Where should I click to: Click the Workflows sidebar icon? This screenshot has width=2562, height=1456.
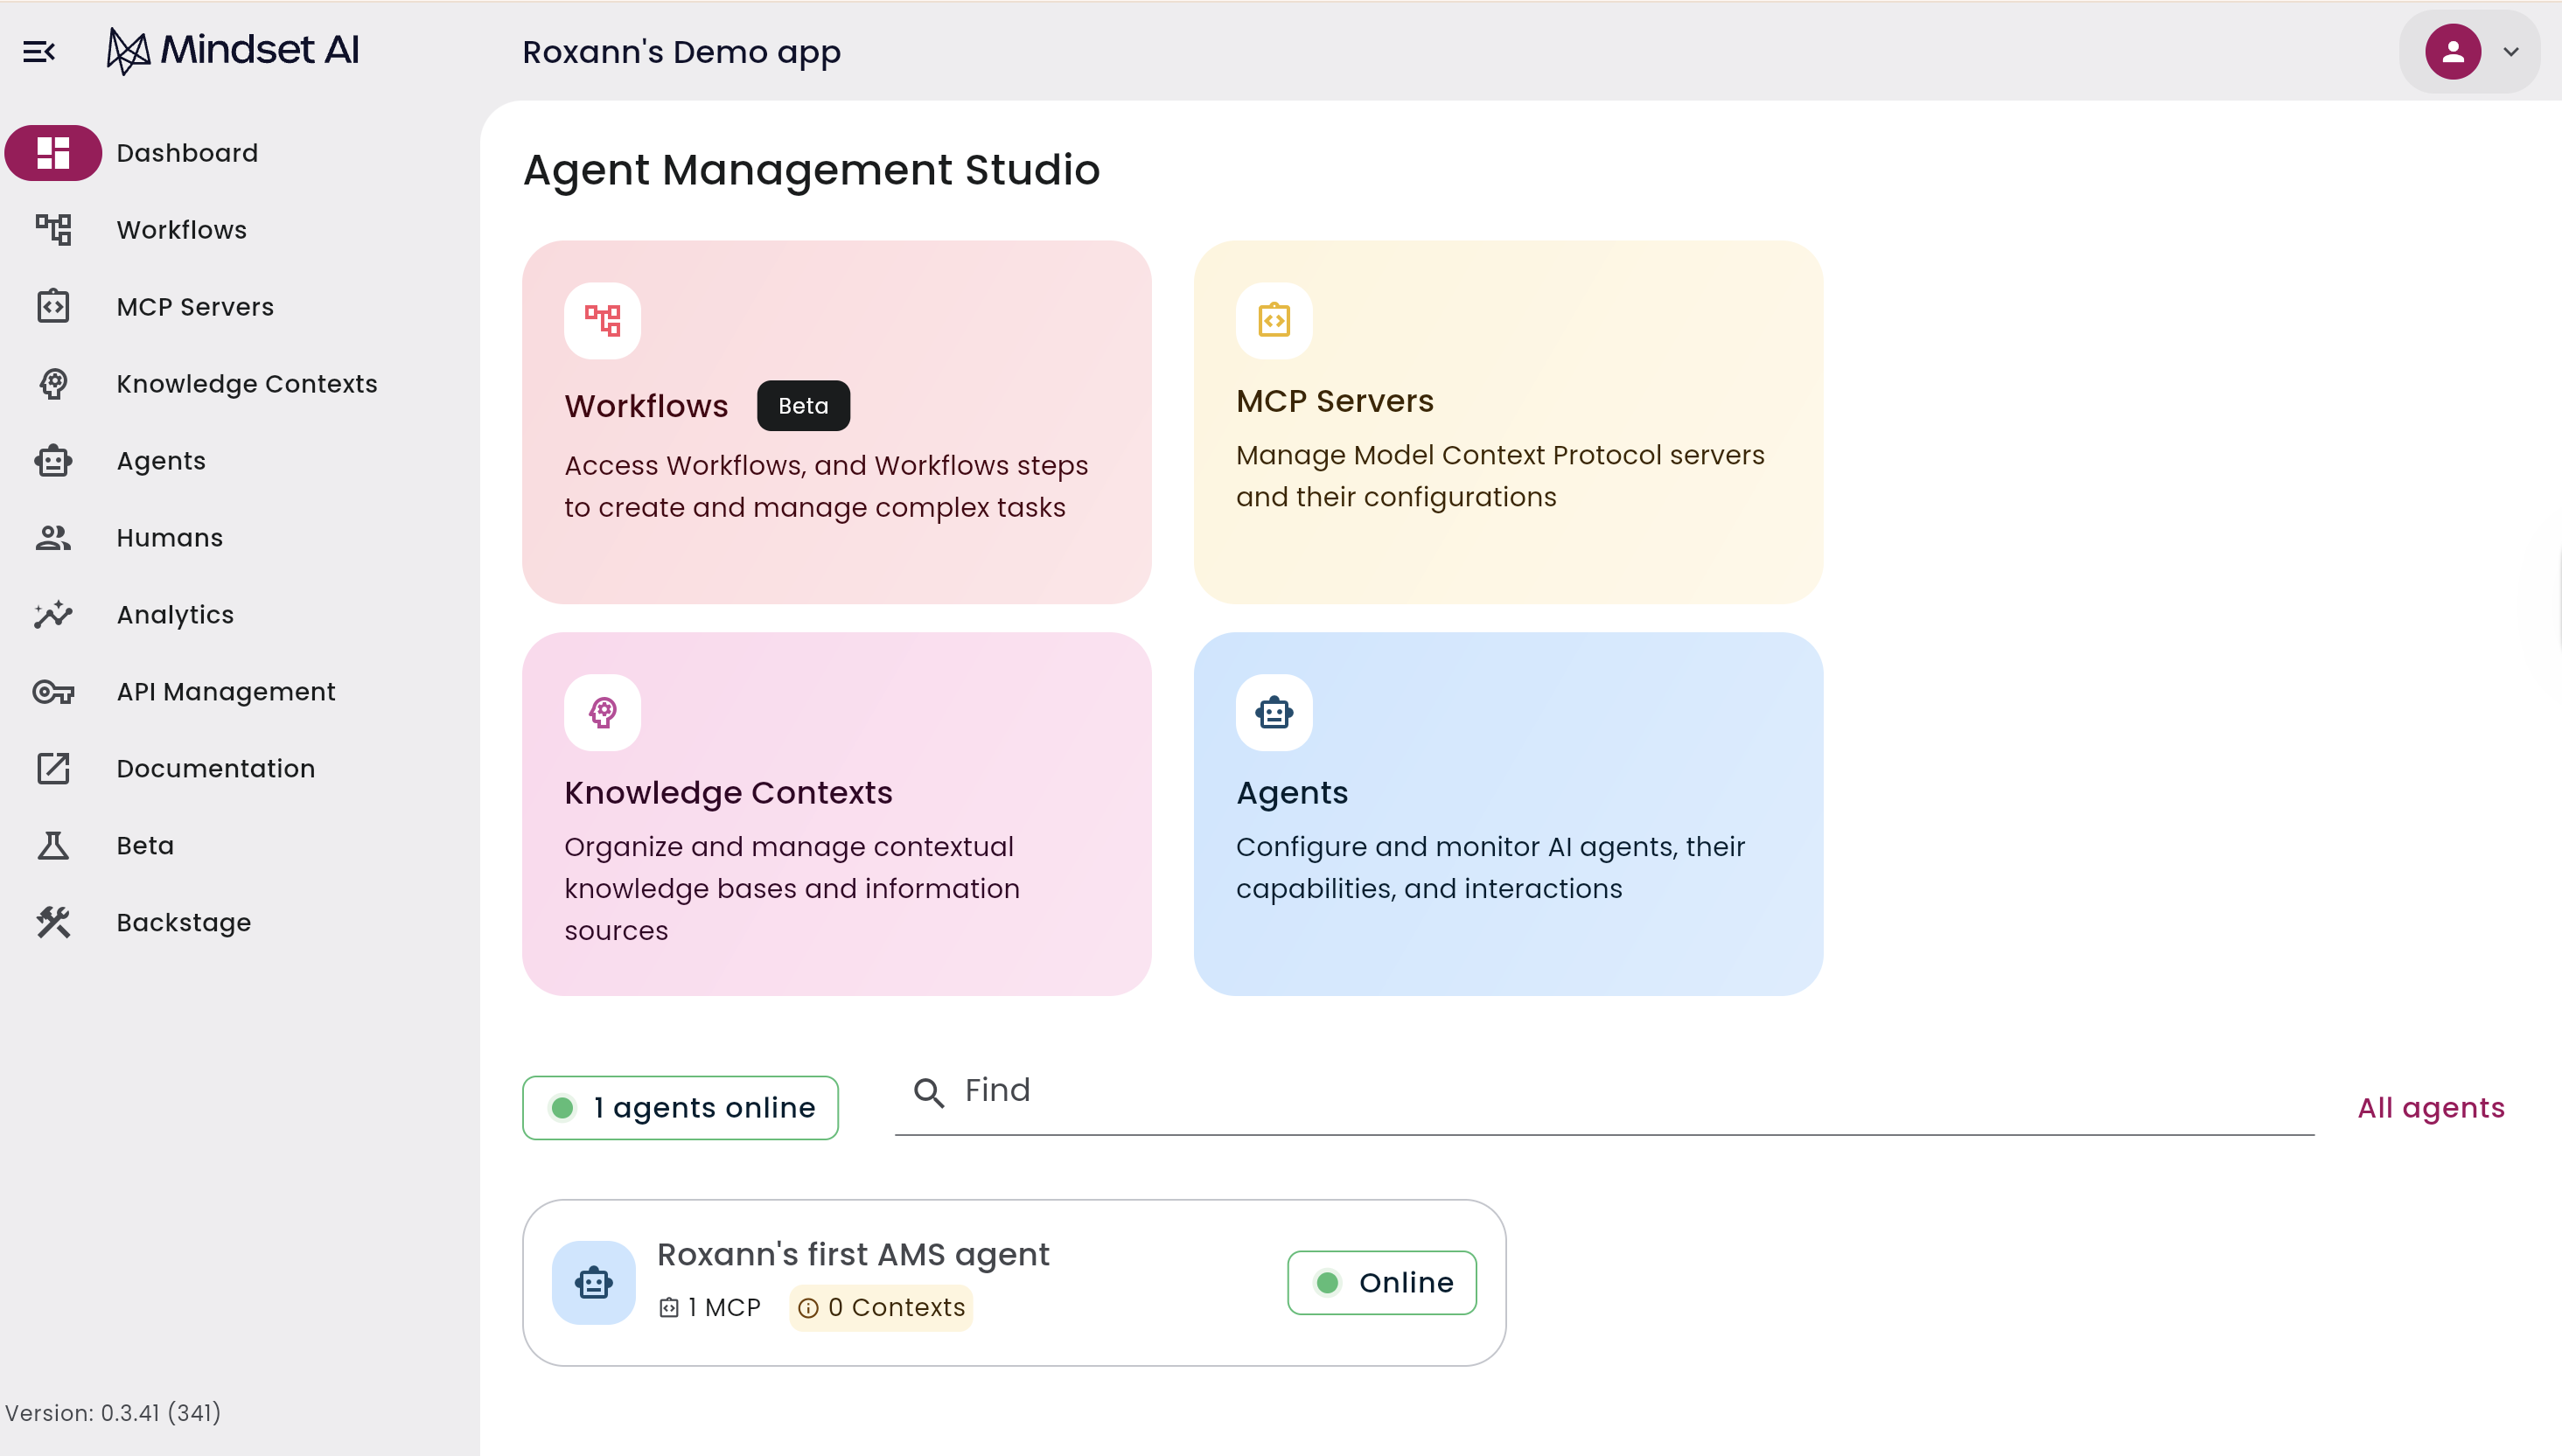53,230
